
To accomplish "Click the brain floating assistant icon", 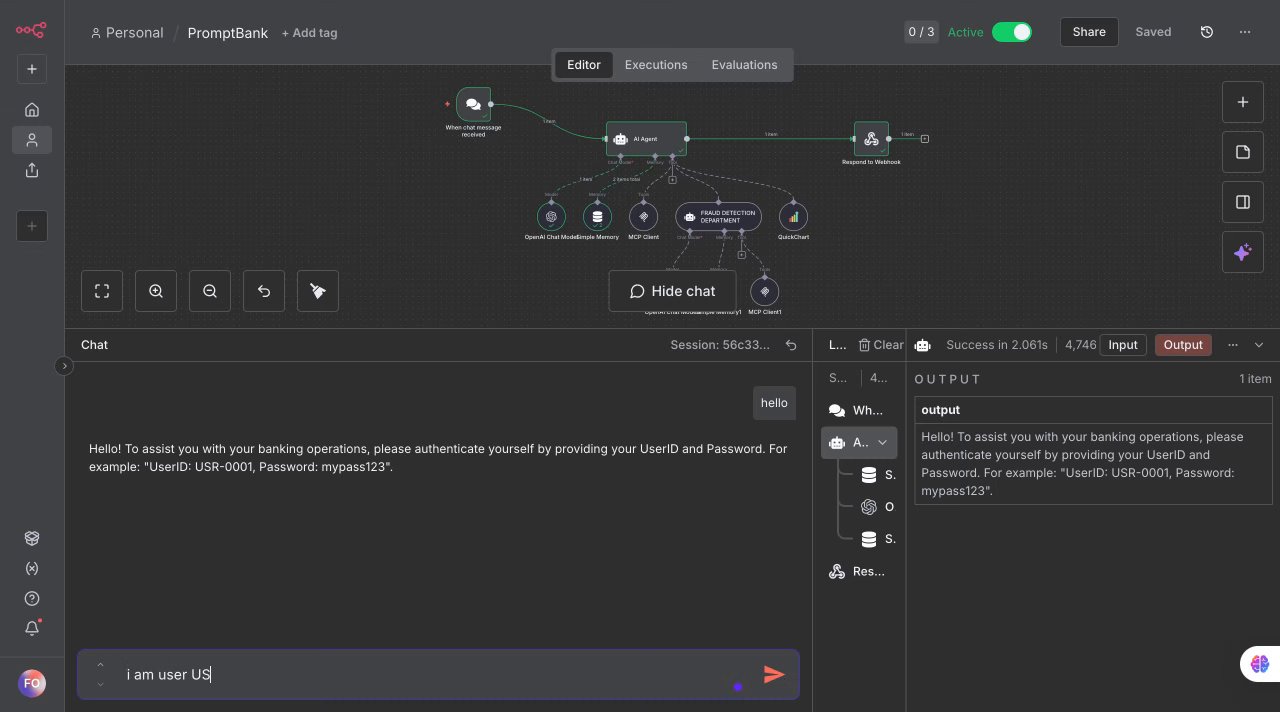I will point(1259,664).
